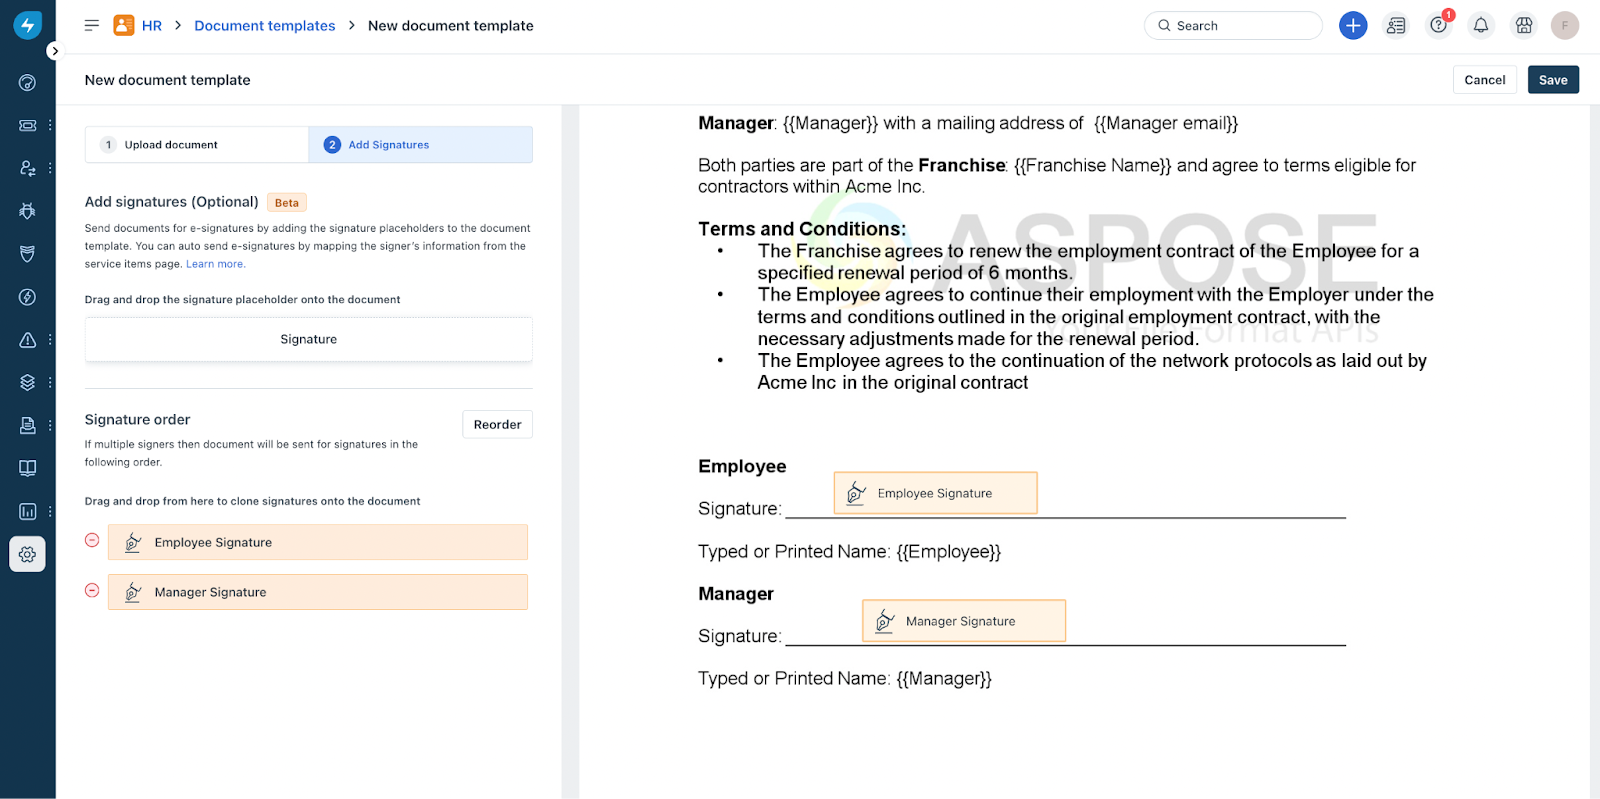The height and width of the screenshot is (799, 1600).
Task: Click the Beta badge
Action: (287, 202)
